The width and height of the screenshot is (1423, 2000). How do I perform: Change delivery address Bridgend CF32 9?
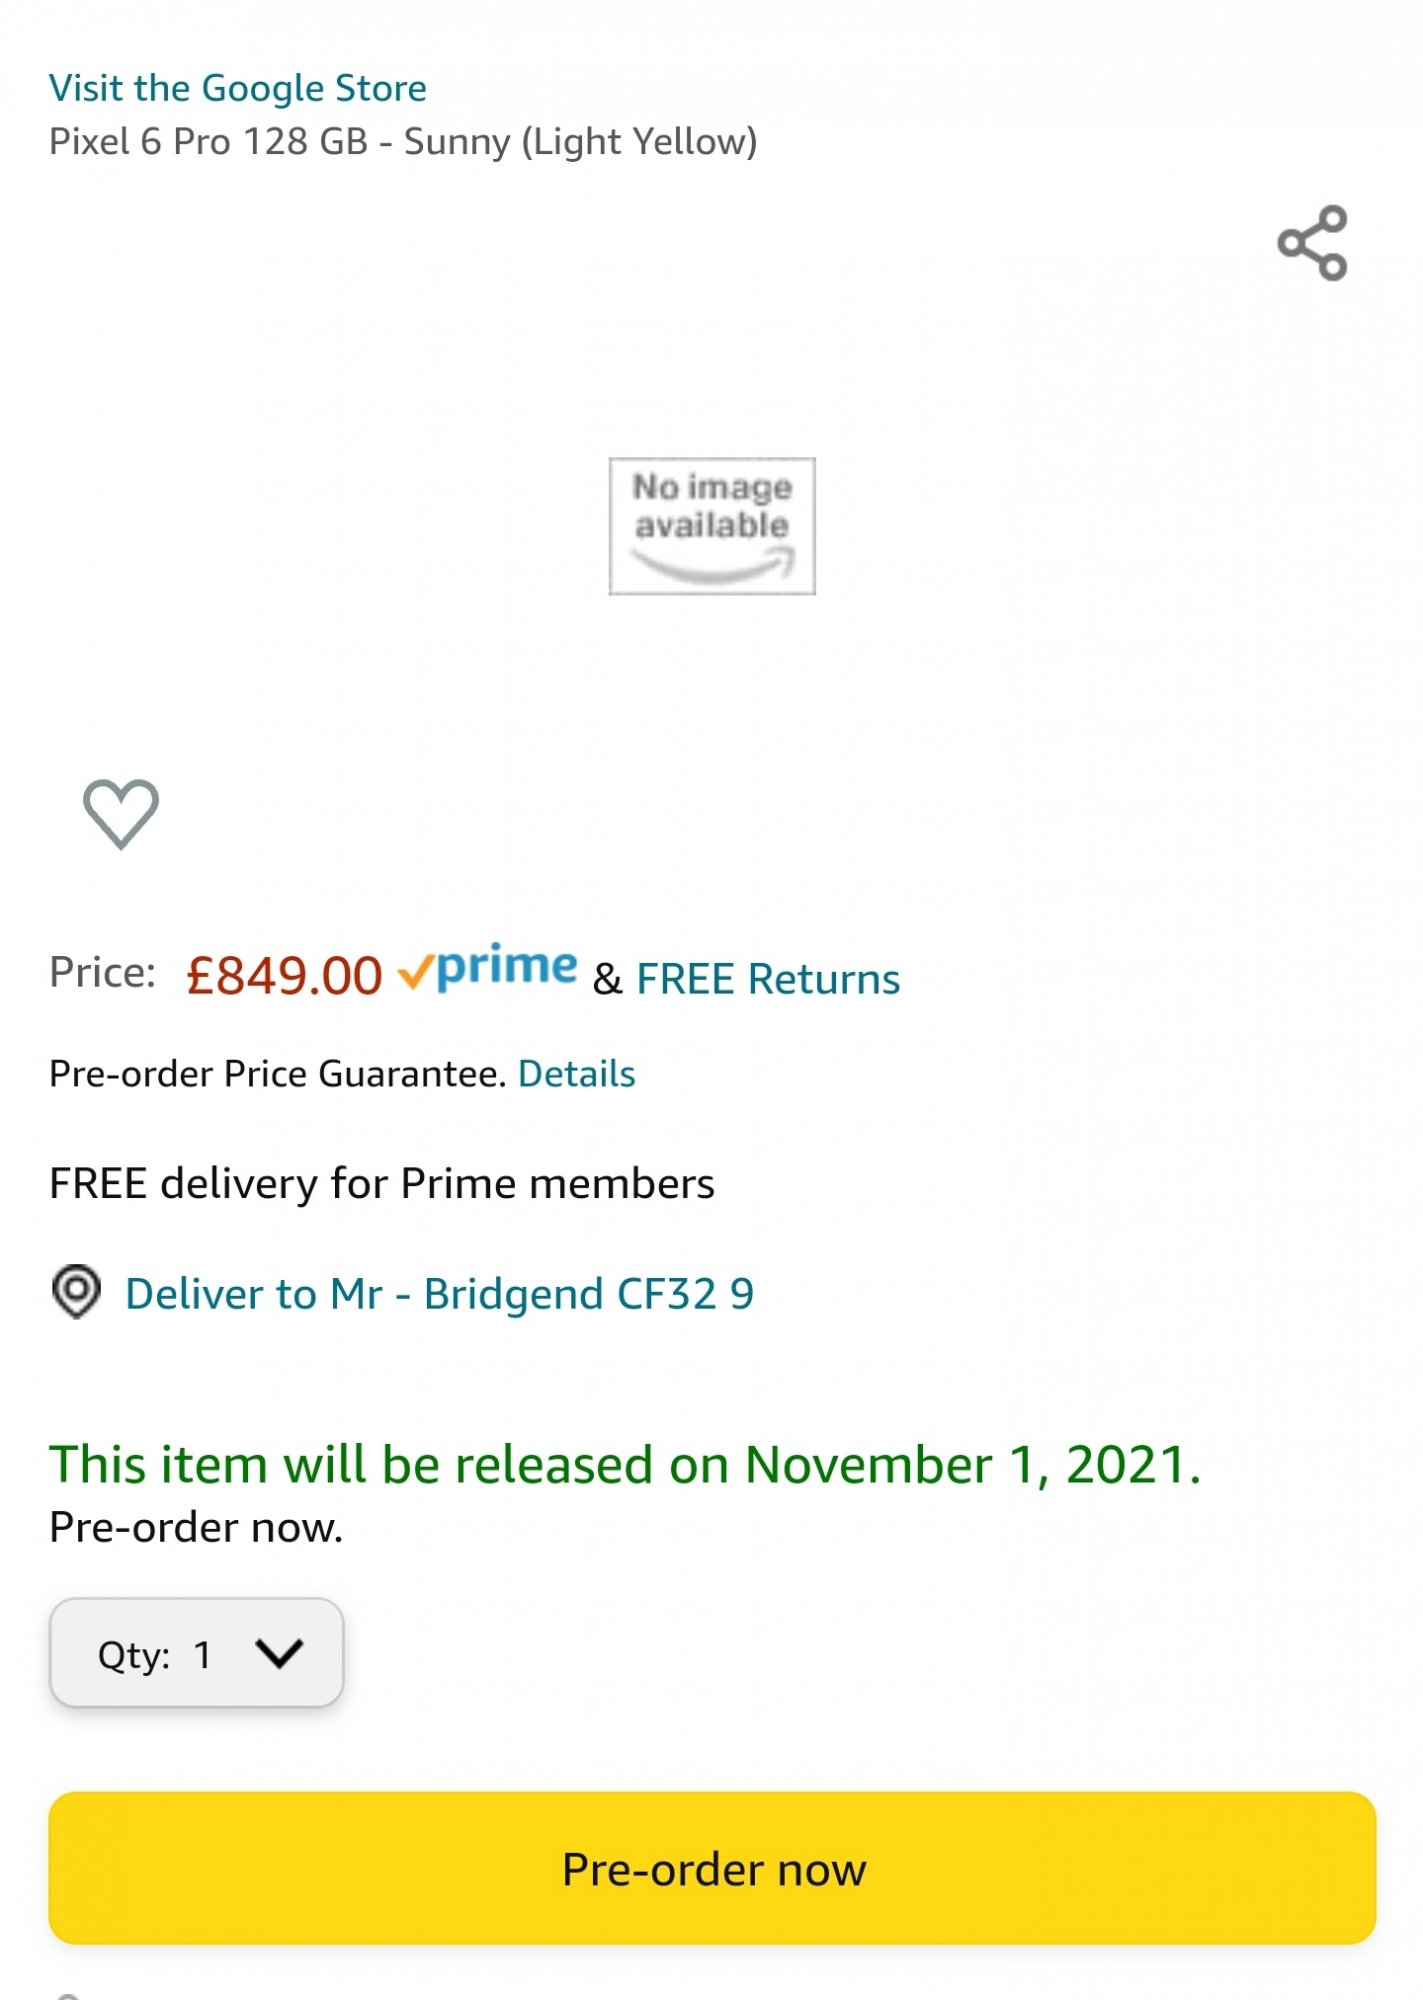point(439,1293)
